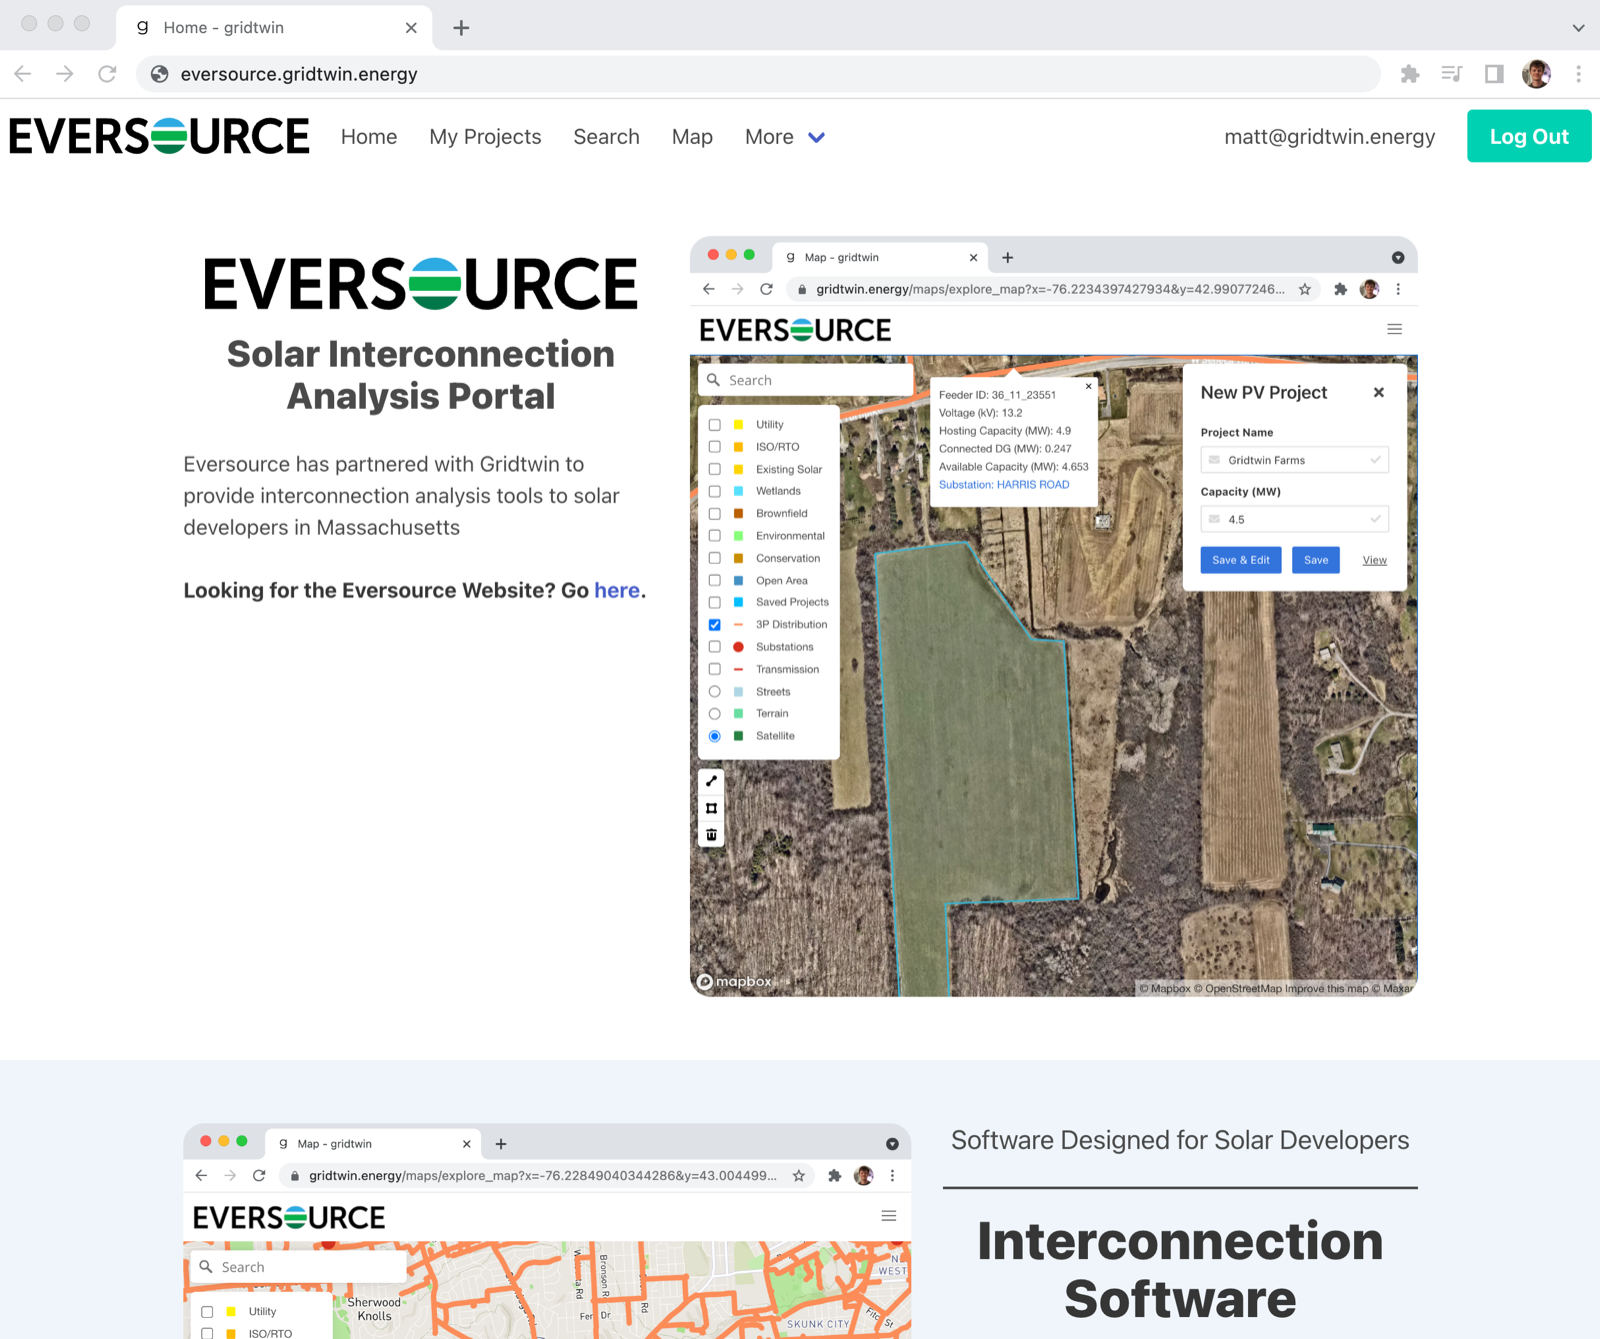This screenshot has height=1339, width=1600.
Task: Go to Home in the navigation bar
Action: [369, 137]
